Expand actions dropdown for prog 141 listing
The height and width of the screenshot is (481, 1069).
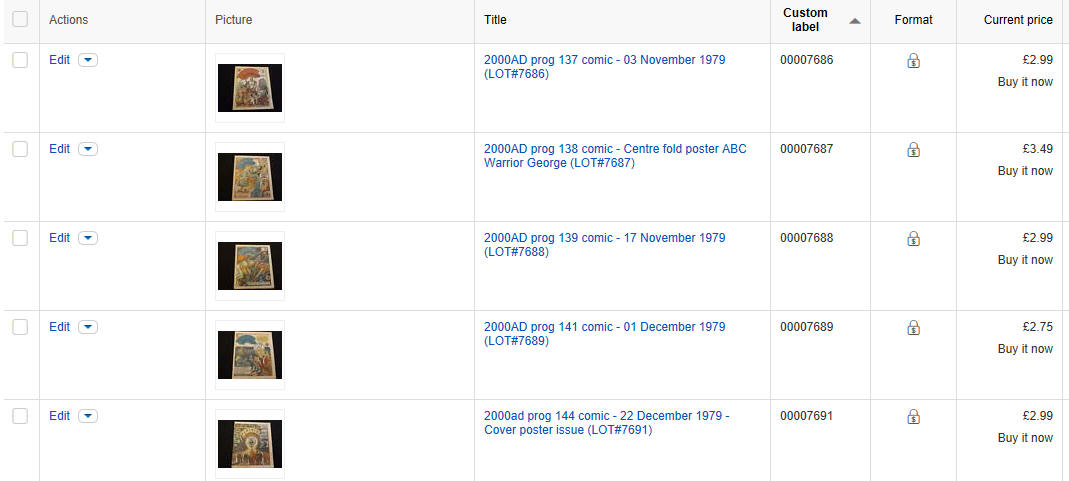pos(88,327)
